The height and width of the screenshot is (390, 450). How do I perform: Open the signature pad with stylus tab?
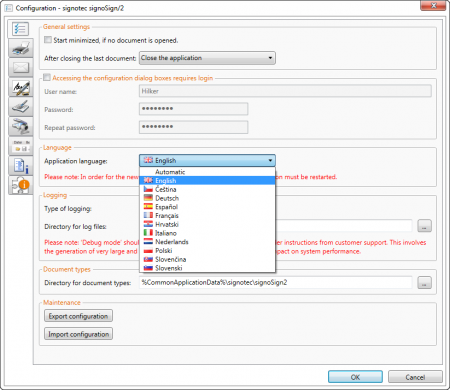[21, 107]
